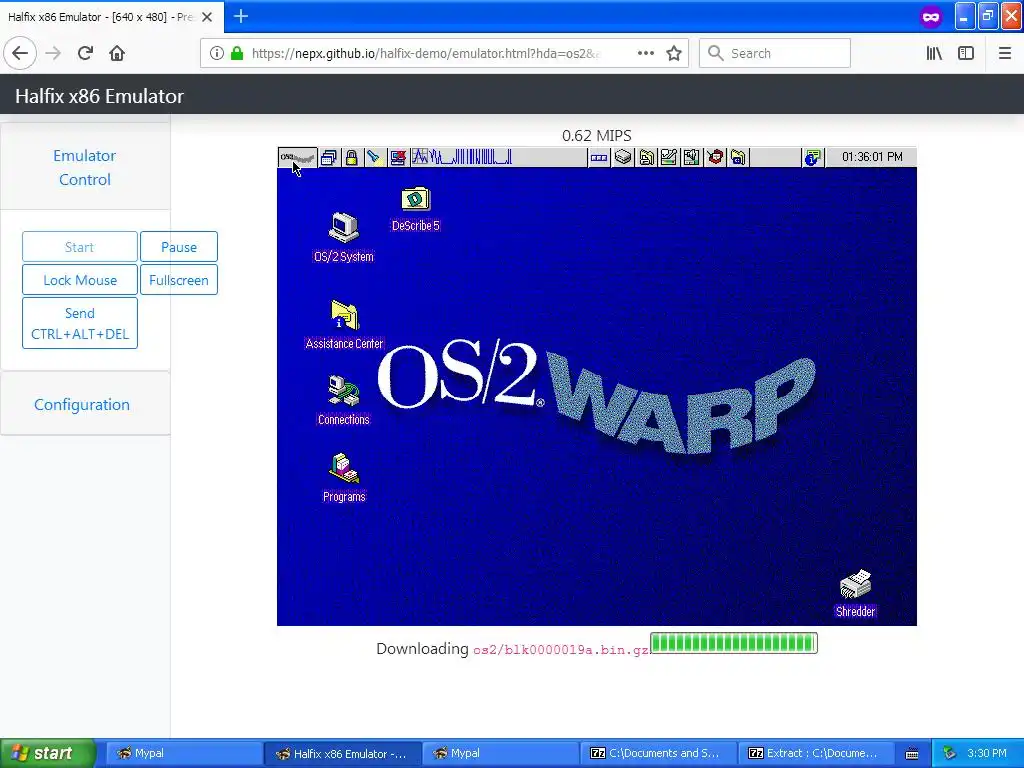Collapse the Emulator Control panel header
The width and height of the screenshot is (1024, 768).
pyautogui.click(x=85, y=167)
